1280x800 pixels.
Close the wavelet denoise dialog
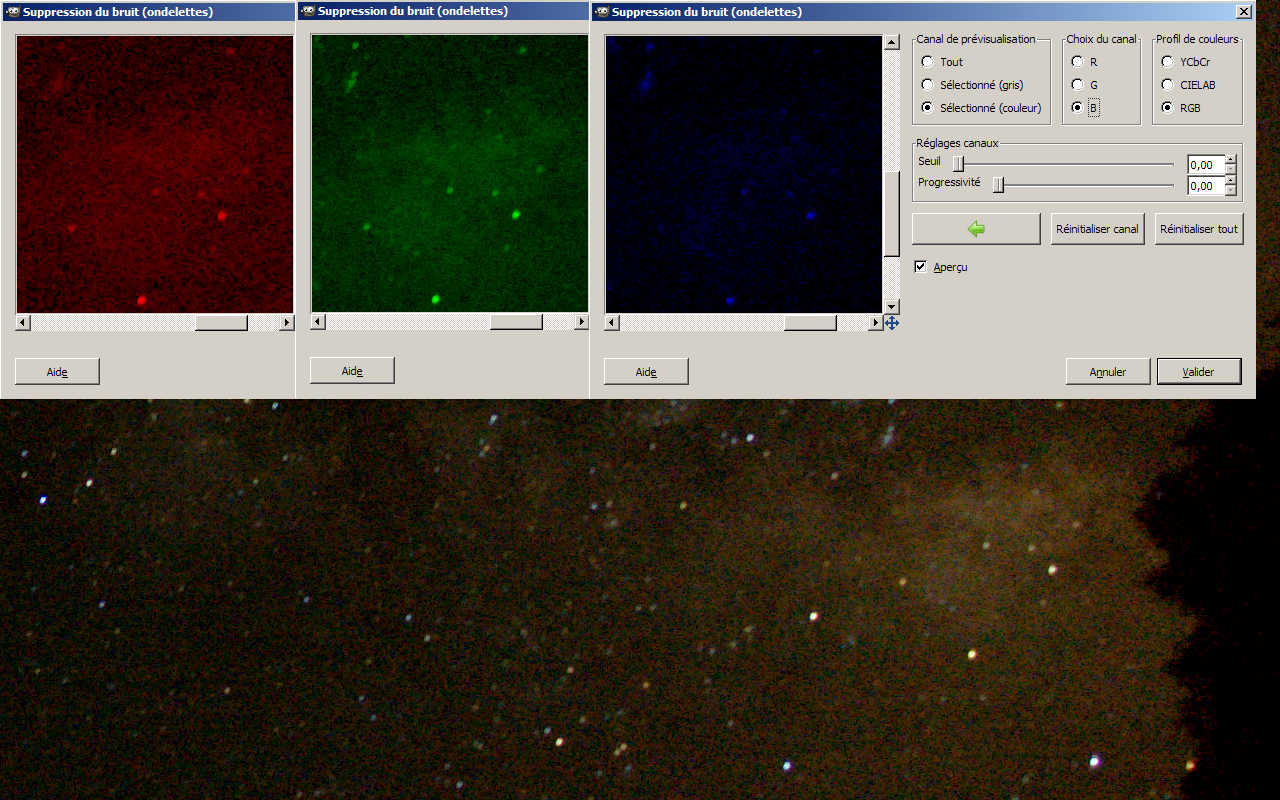click(1243, 12)
